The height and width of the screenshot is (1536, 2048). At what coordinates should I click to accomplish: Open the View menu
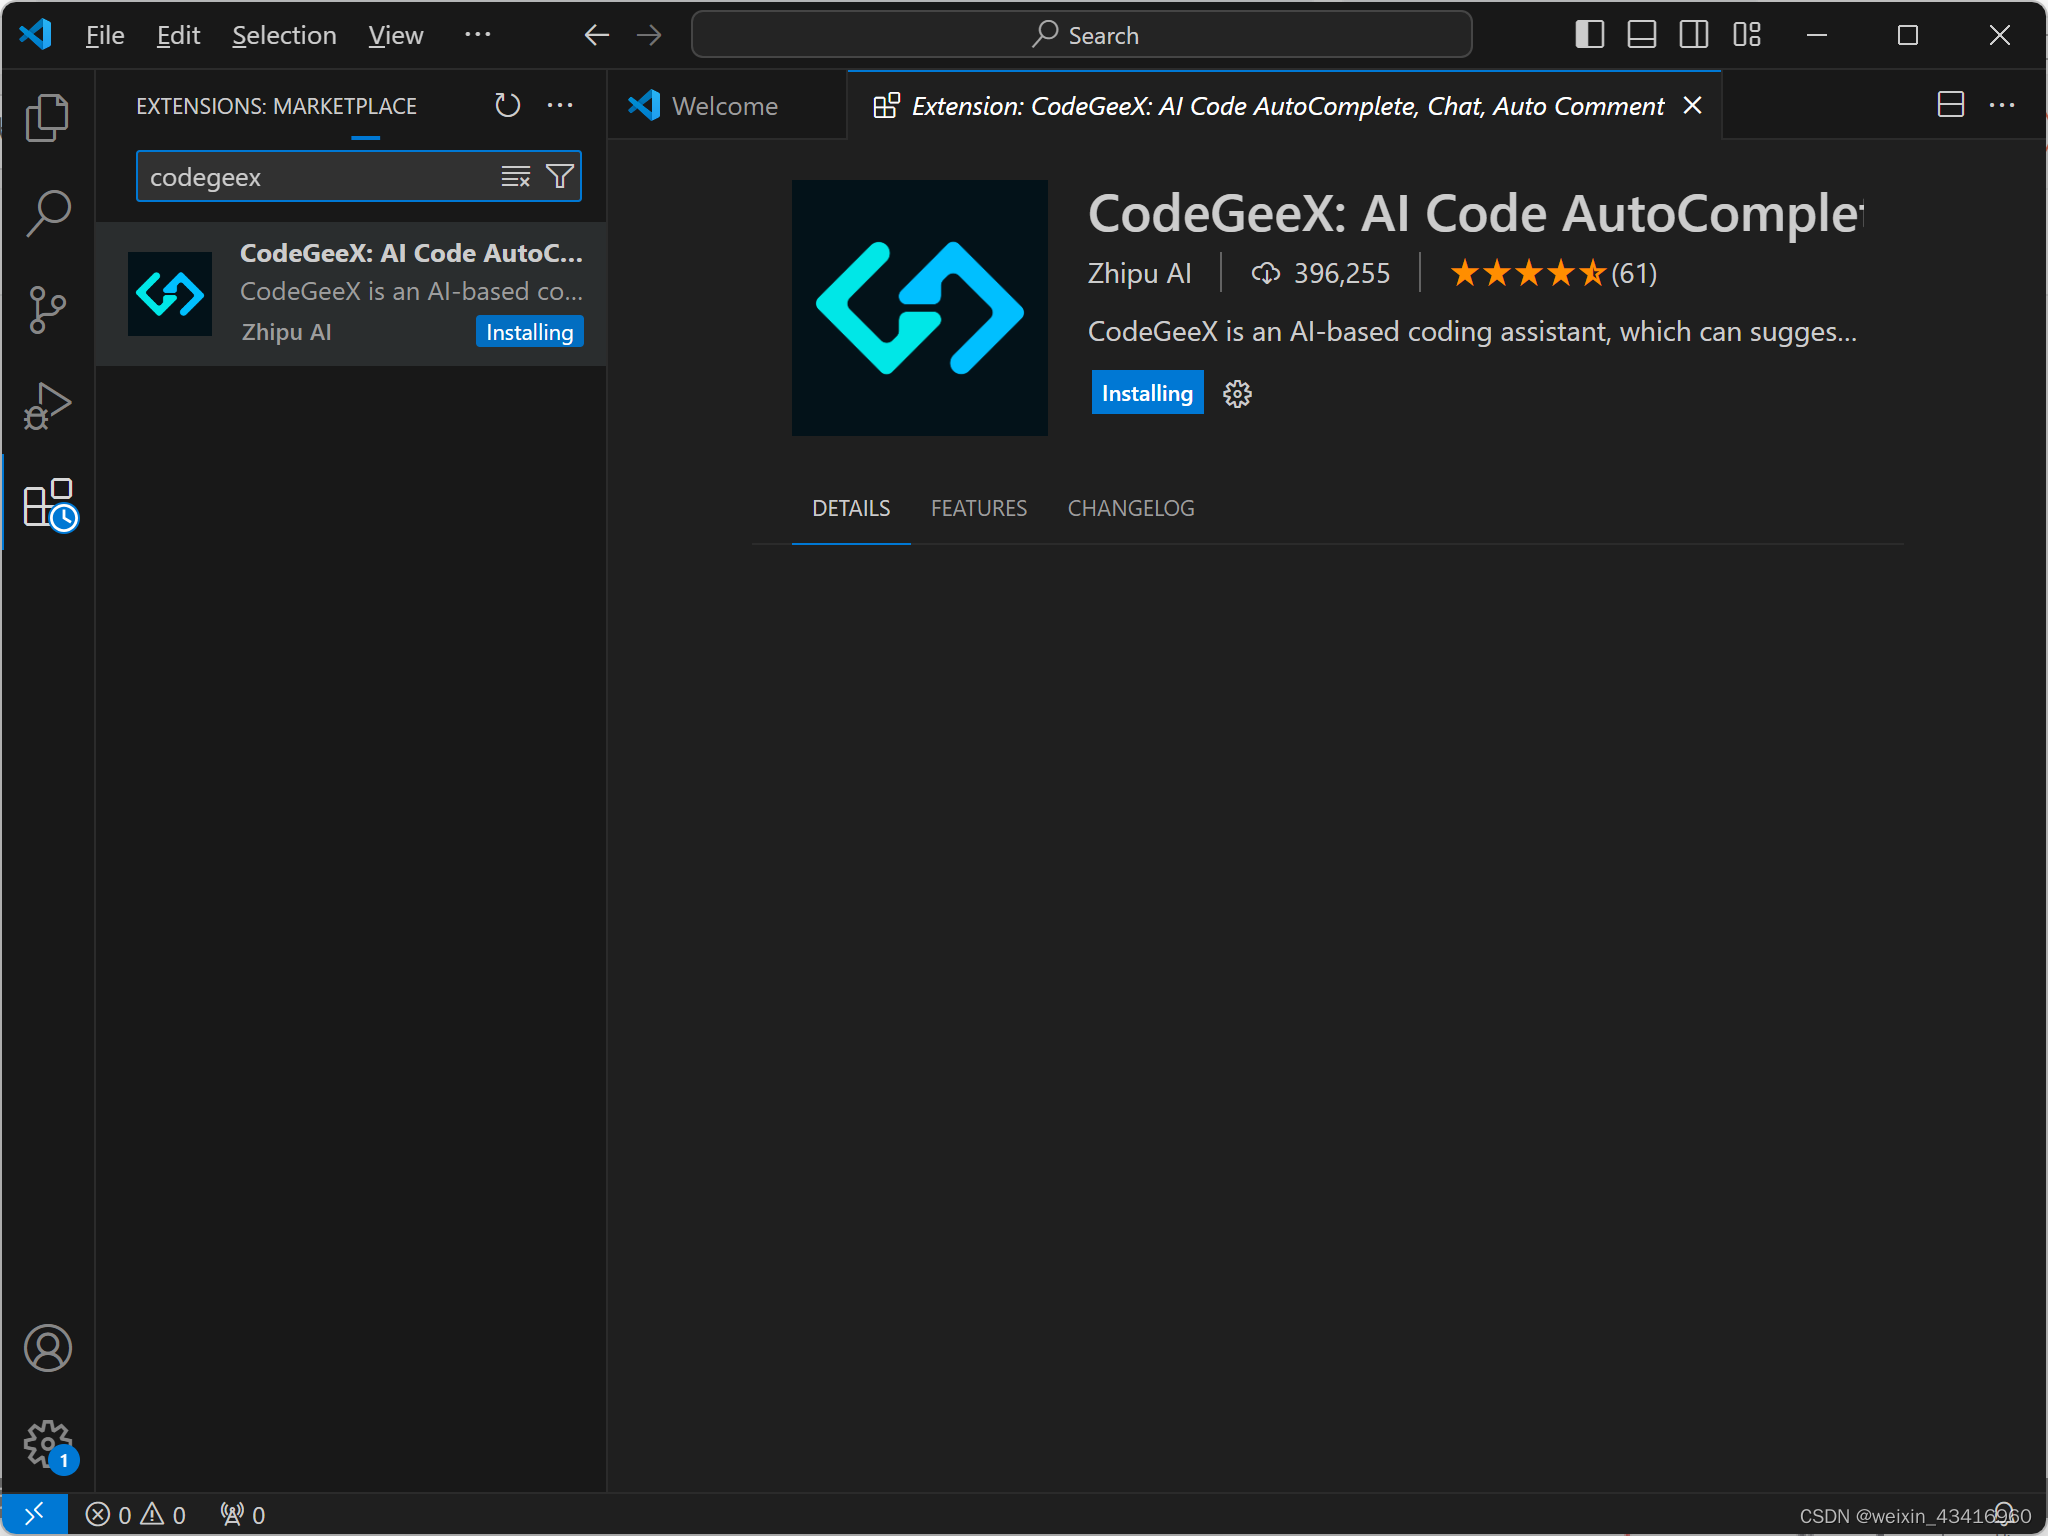[x=396, y=35]
